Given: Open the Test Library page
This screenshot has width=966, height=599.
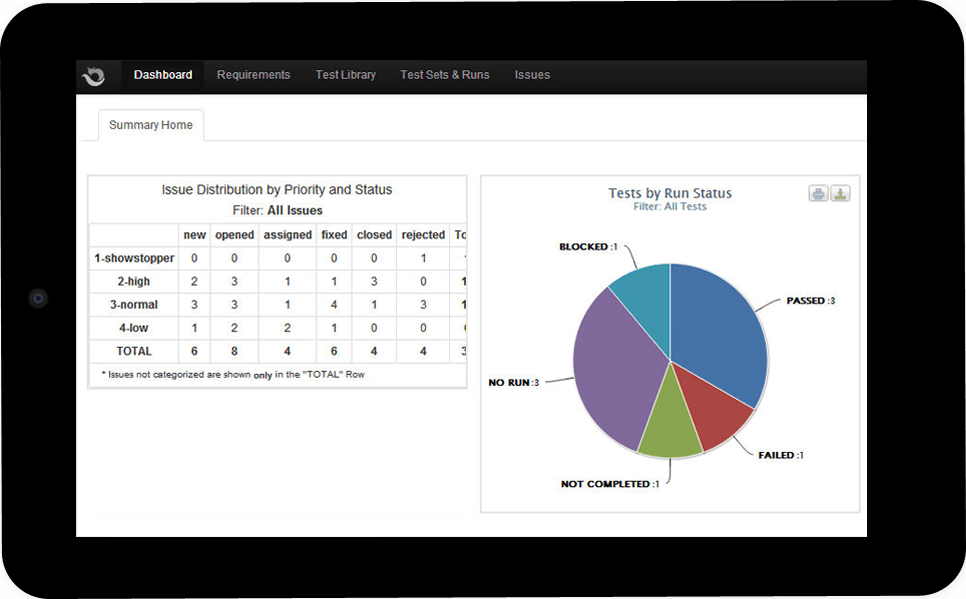Looking at the screenshot, I should point(345,75).
